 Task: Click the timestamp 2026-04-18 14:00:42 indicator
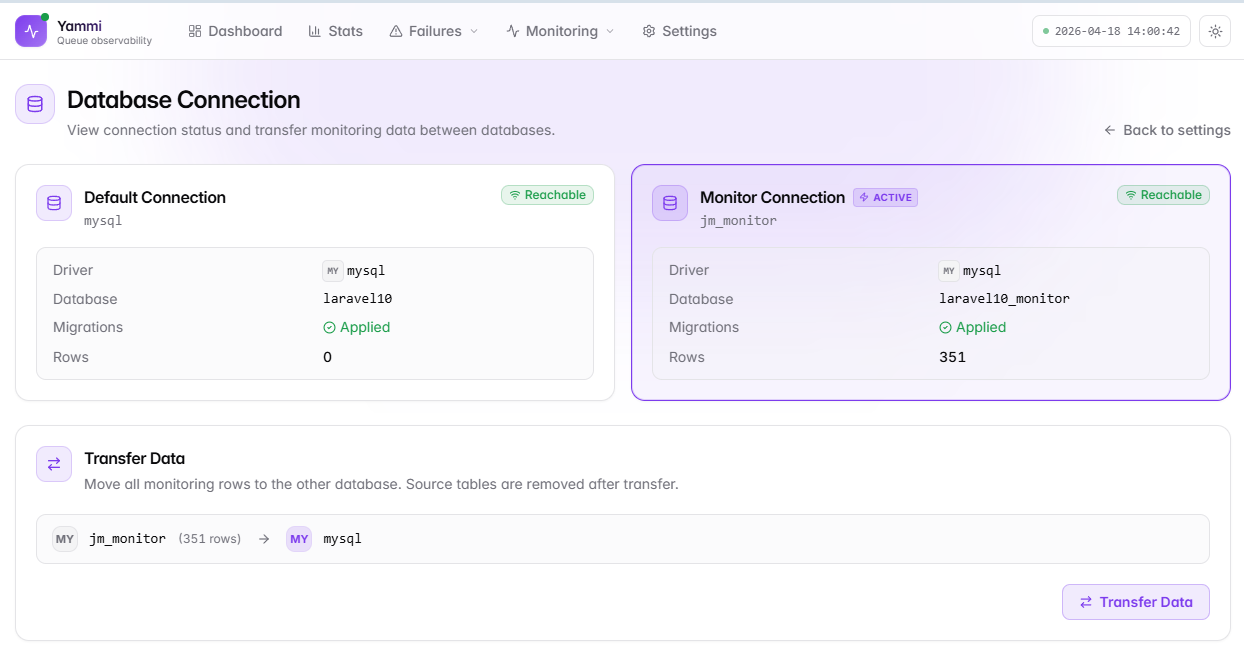click(x=1111, y=31)
